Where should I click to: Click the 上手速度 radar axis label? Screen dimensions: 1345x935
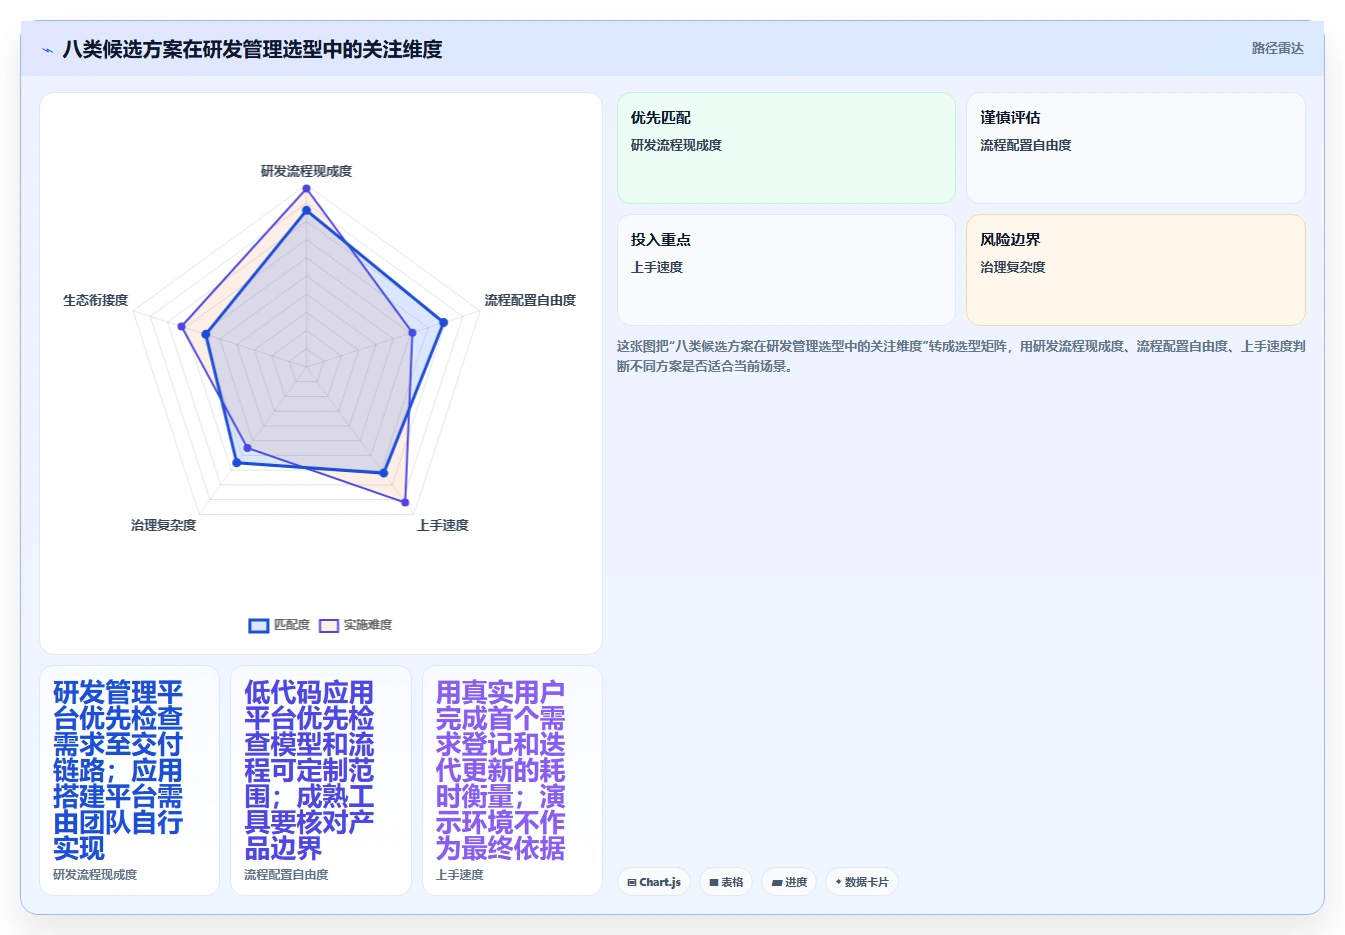(443, 525)
